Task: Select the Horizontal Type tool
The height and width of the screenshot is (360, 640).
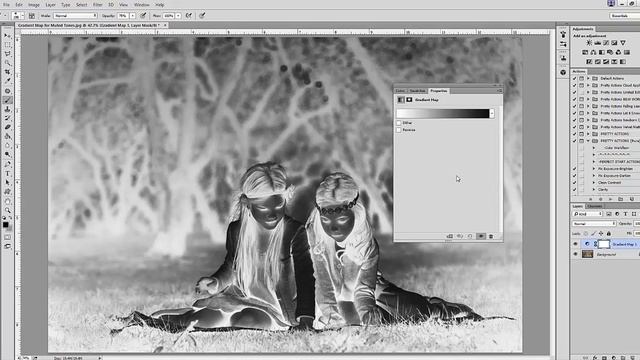Action: 7,173
